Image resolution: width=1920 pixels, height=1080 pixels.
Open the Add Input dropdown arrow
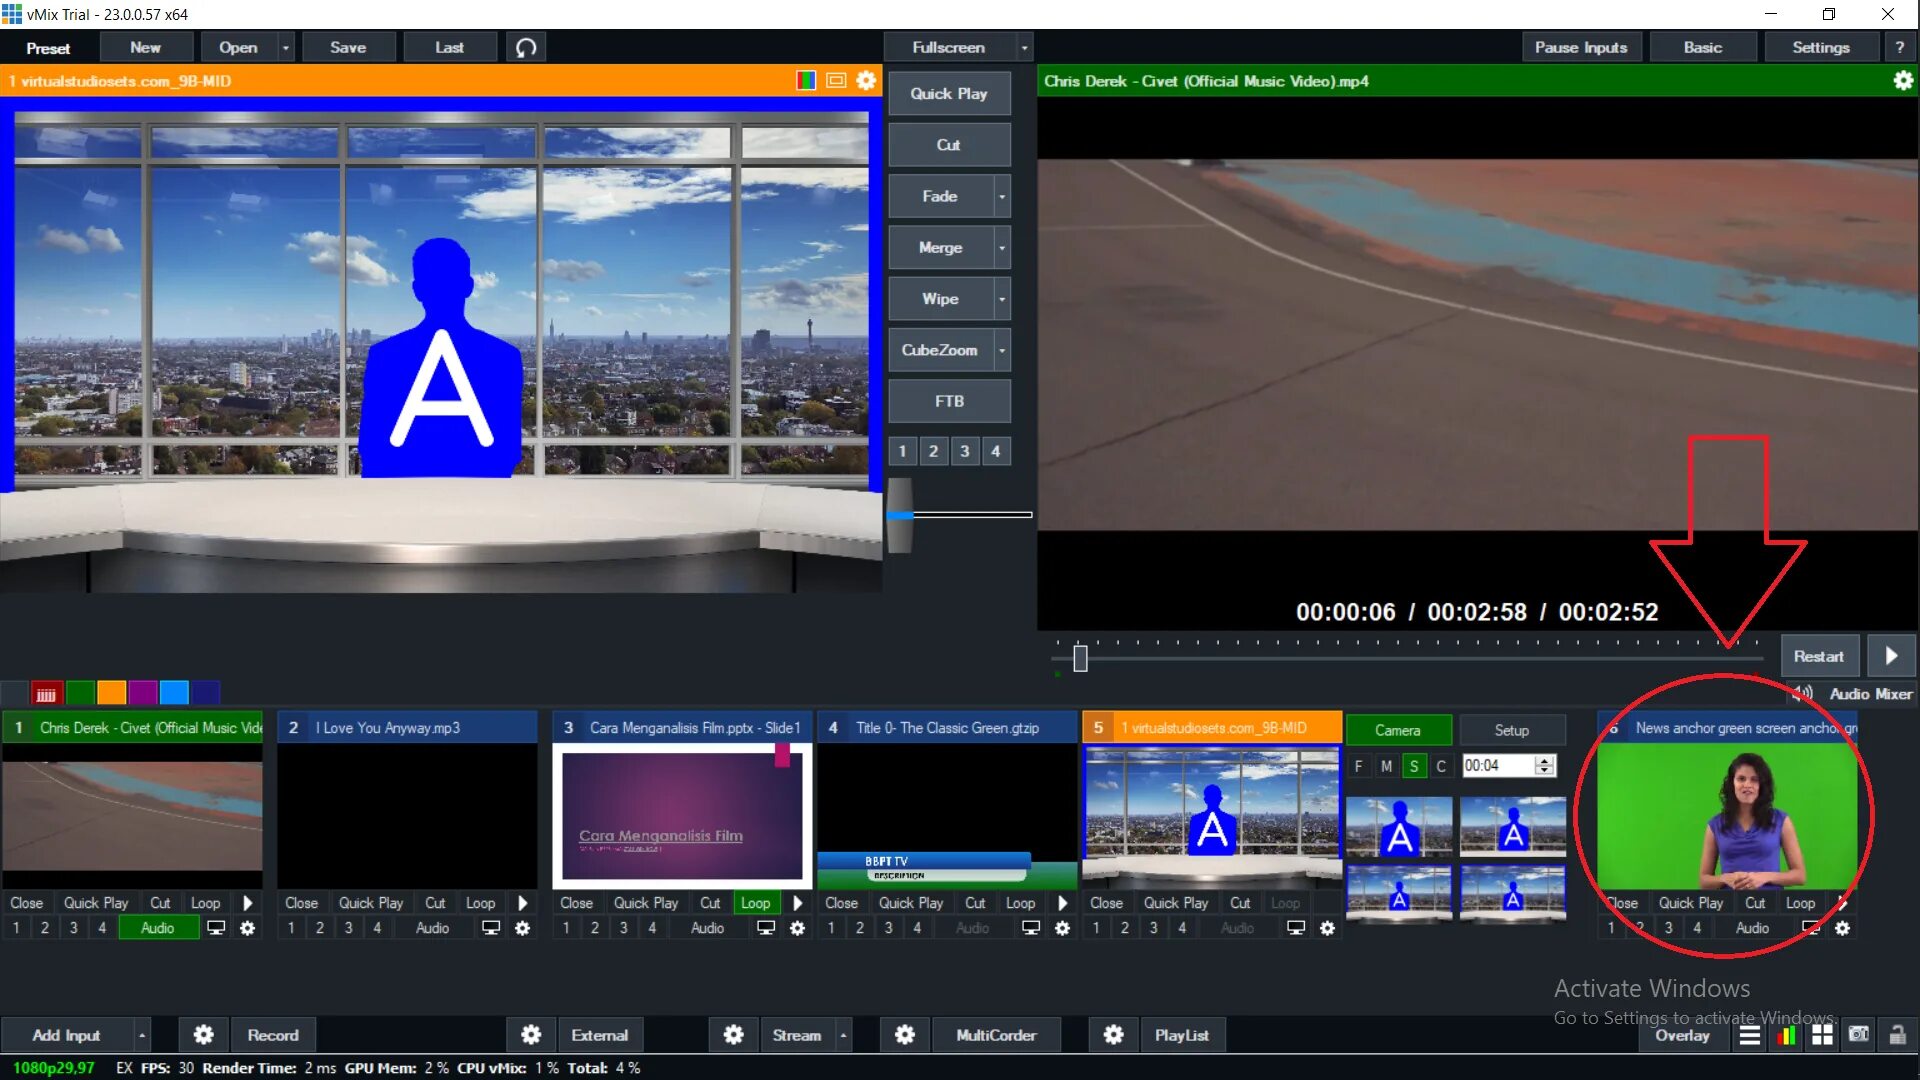[x=142, y=1035]
